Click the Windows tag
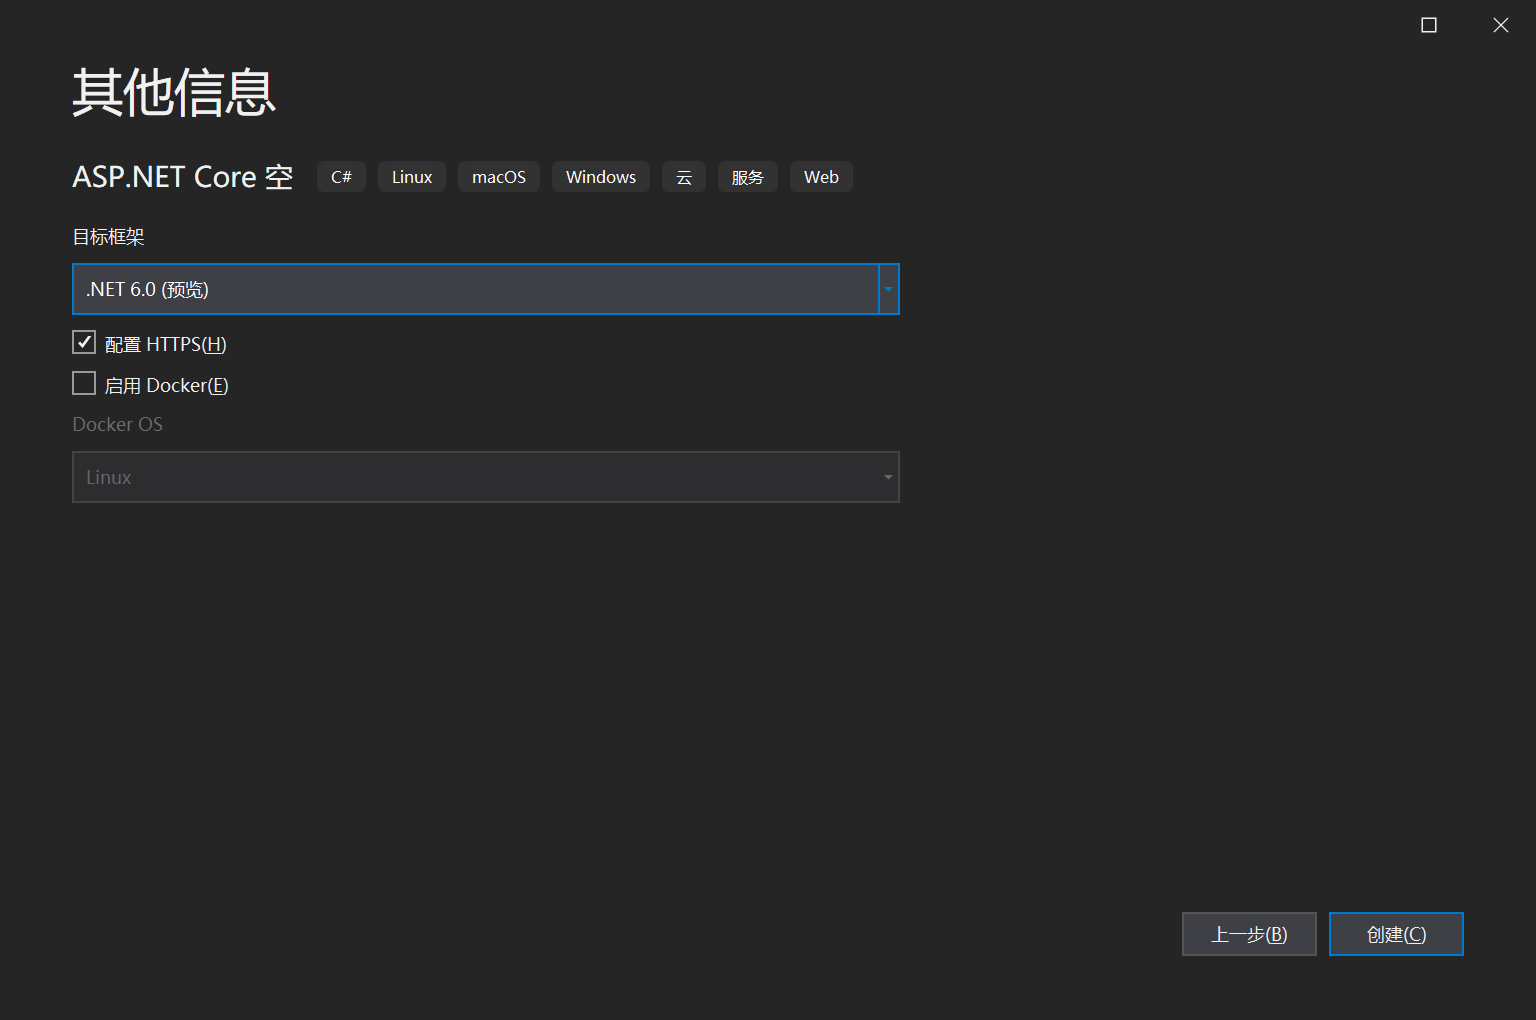1536x1020 pixels. tap(601, 177)
